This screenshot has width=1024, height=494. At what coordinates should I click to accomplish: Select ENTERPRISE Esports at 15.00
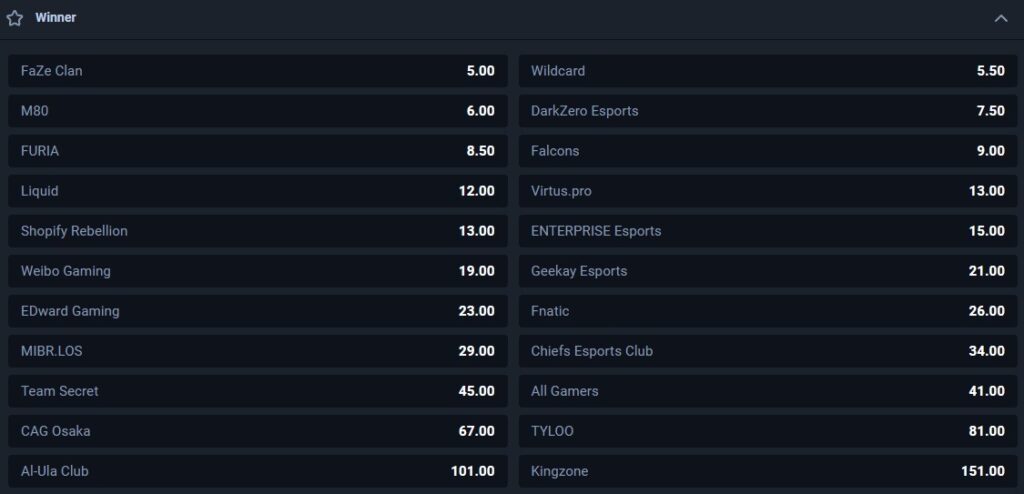point(768,231)
